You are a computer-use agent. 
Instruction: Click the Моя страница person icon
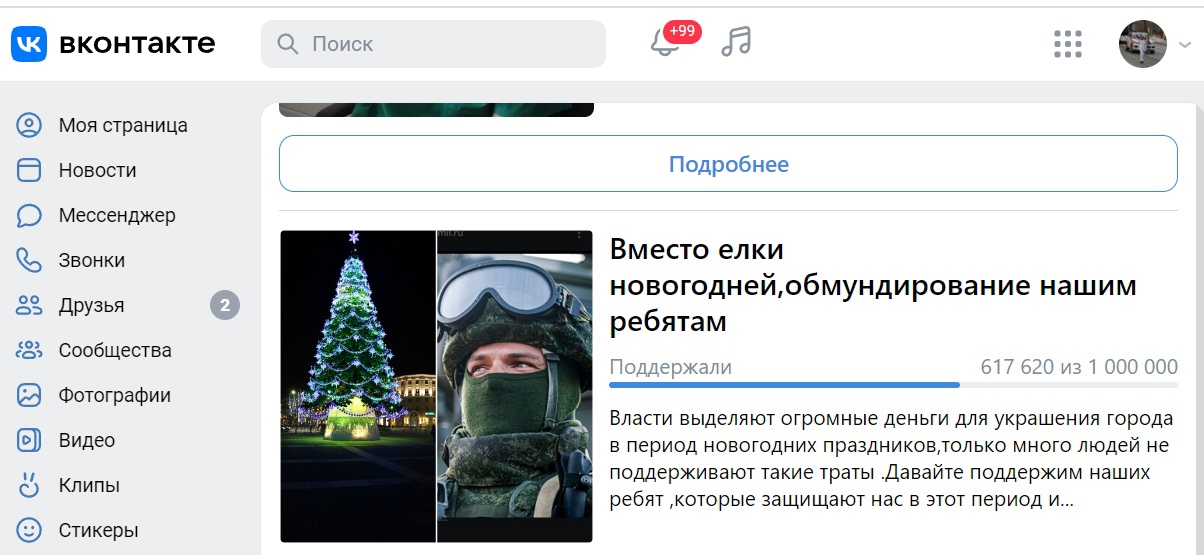29,126
